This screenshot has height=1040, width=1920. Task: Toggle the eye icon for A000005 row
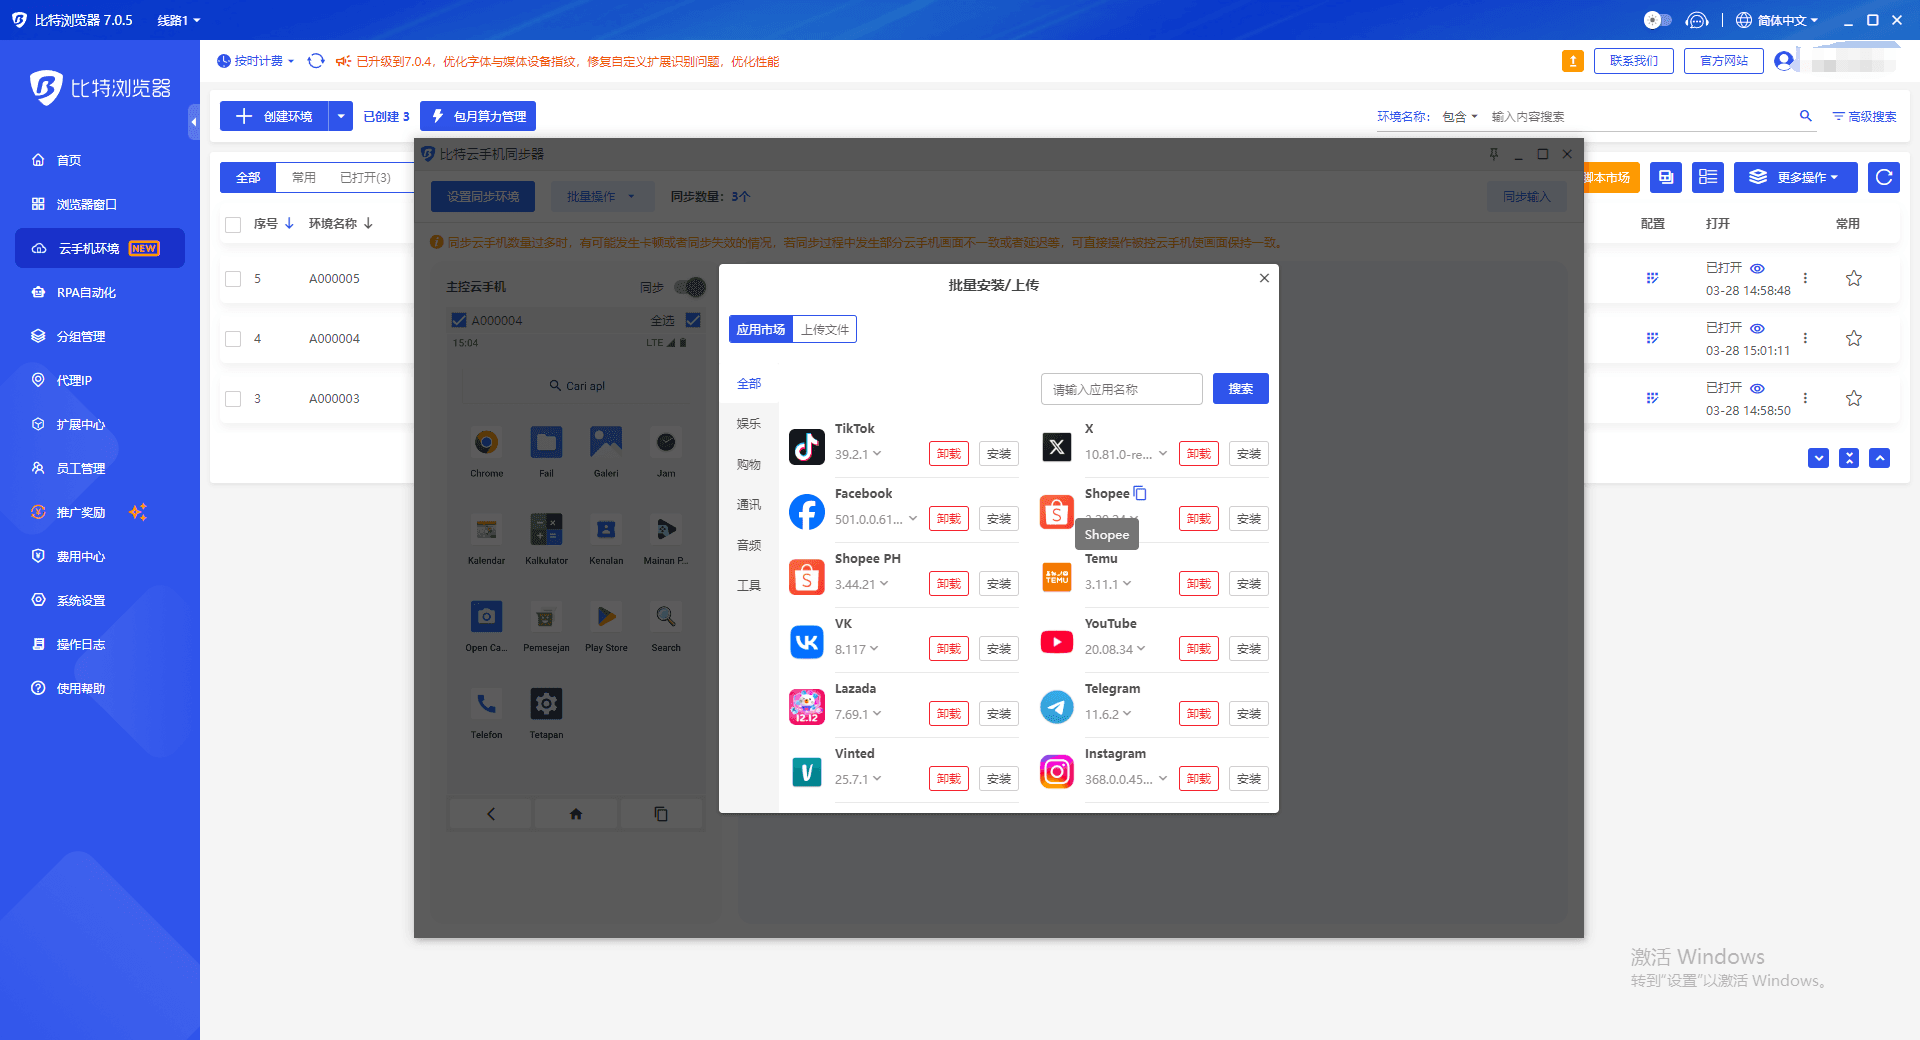(x=1757, y=268)
